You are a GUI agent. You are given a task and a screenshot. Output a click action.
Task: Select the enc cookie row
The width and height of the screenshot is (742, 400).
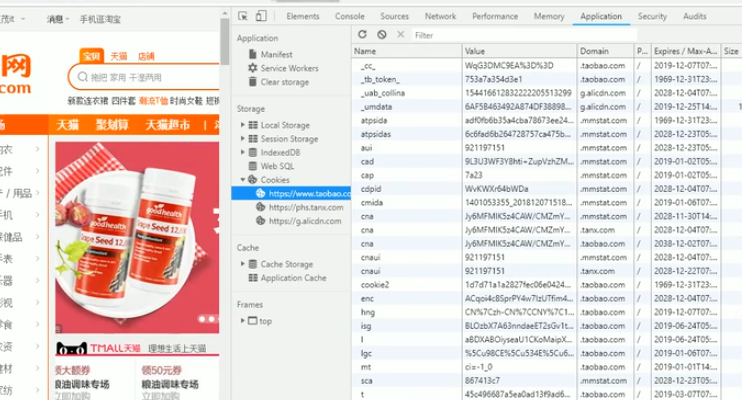(547, 298)
